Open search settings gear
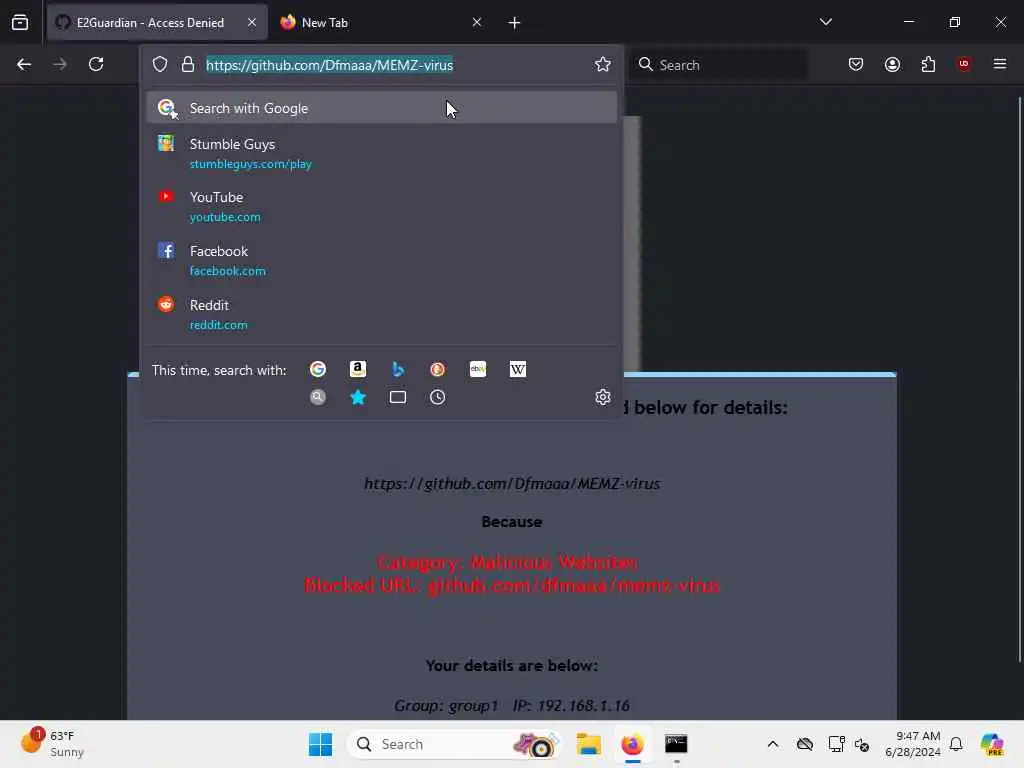The height and width of the screenshot is (768, 1024). coord(603,397)
